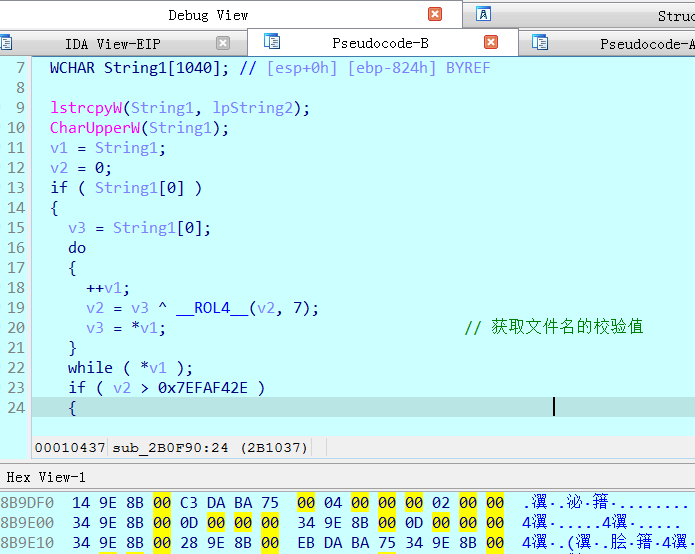Image resolution: width=695 pixels, height=554 pixels.
Task: Click the IDA View-EIP tab icon
Action: coord(5,43)
